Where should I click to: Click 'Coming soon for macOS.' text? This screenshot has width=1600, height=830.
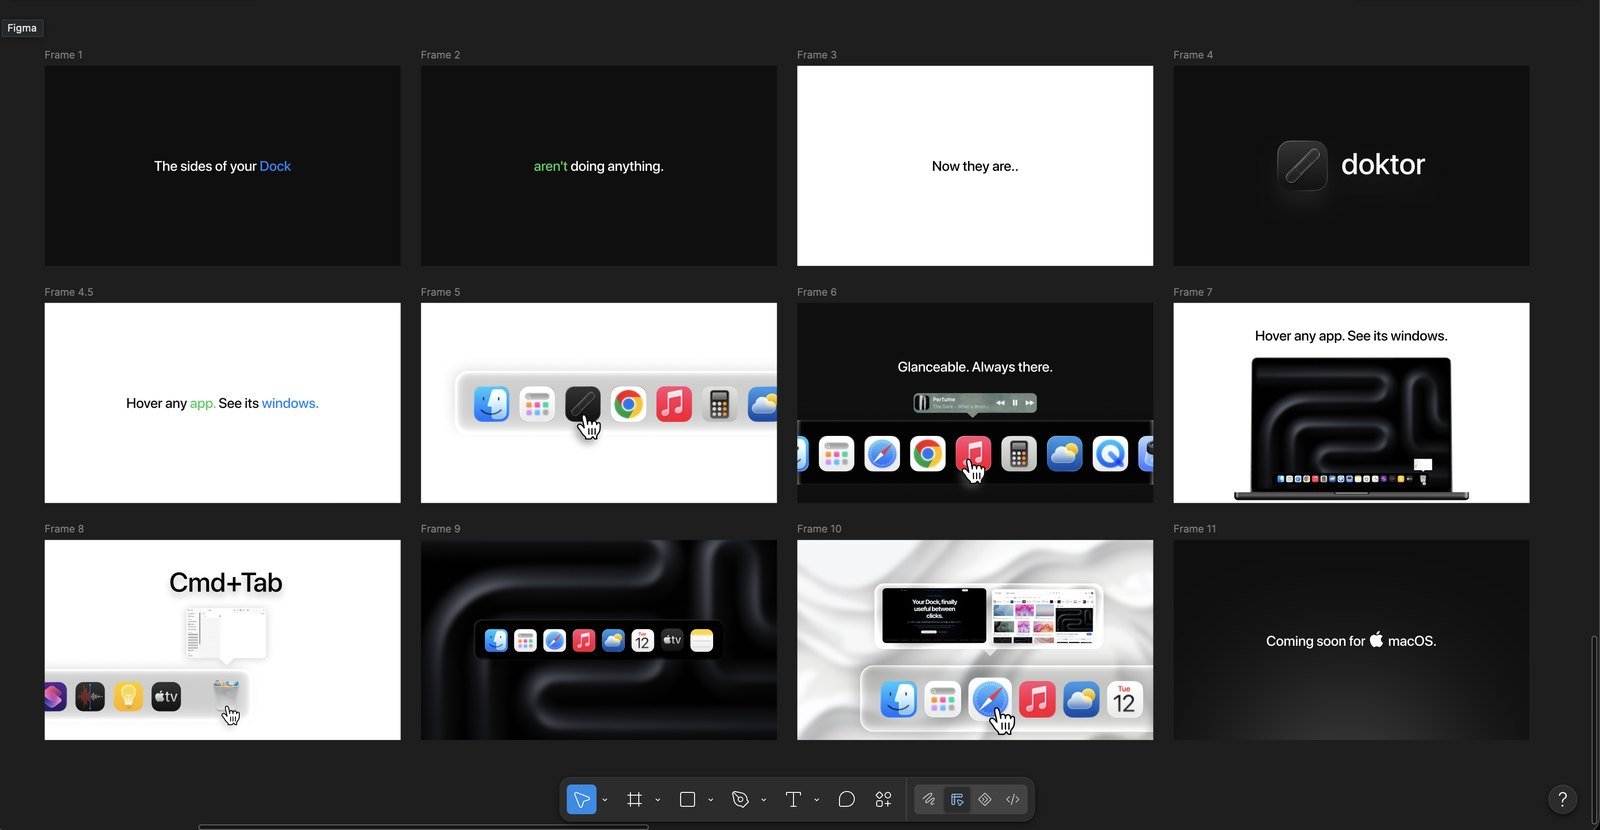(x=1351, y=641)
